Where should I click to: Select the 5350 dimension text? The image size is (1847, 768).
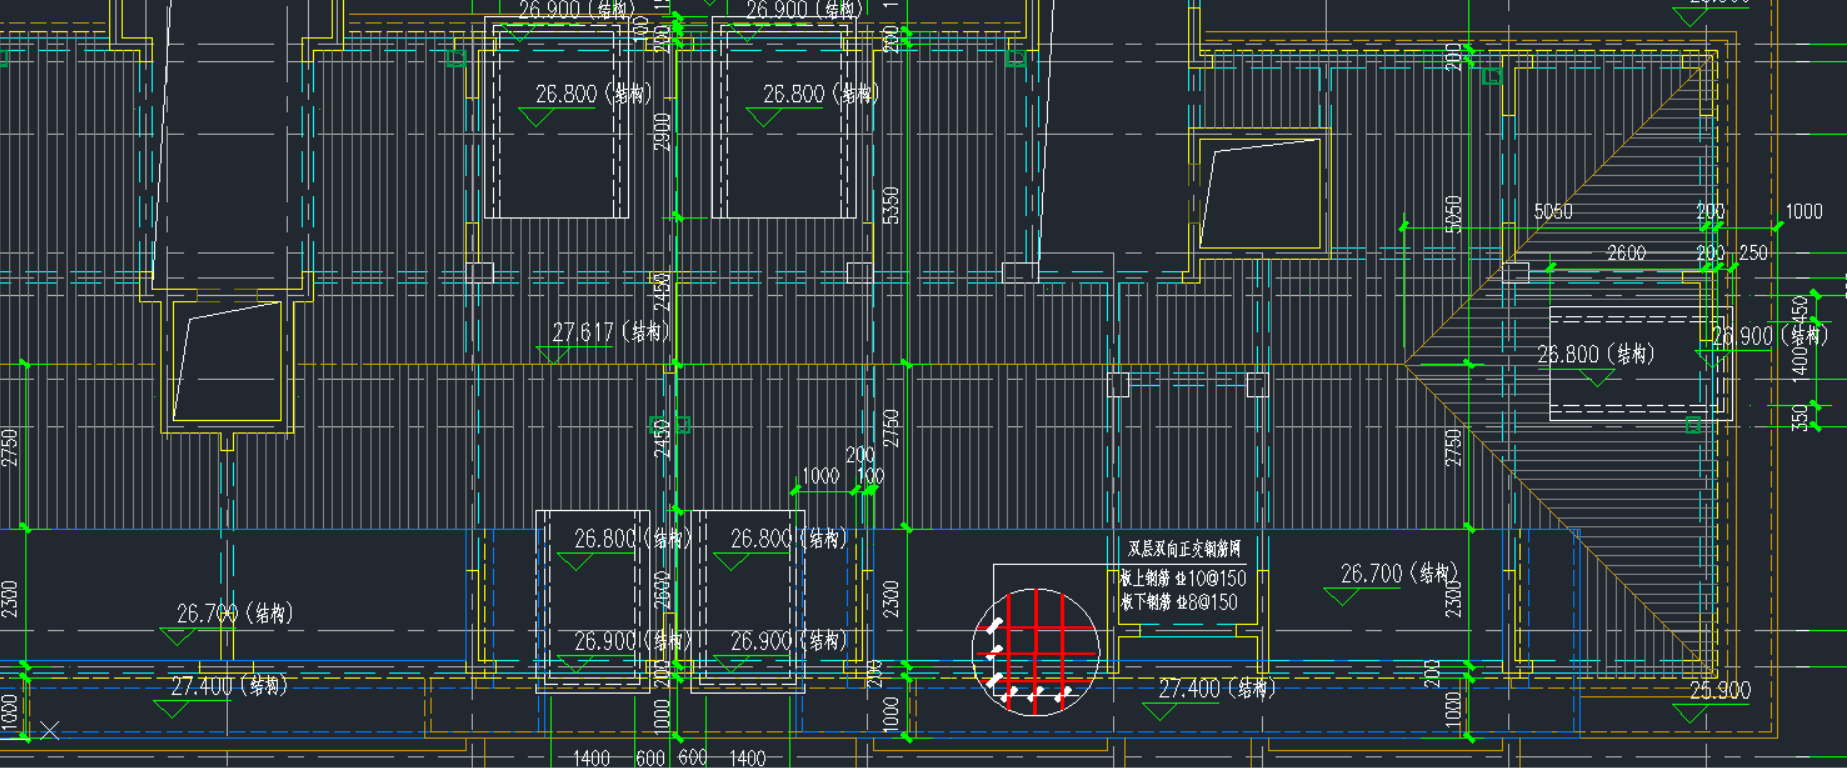891,206
